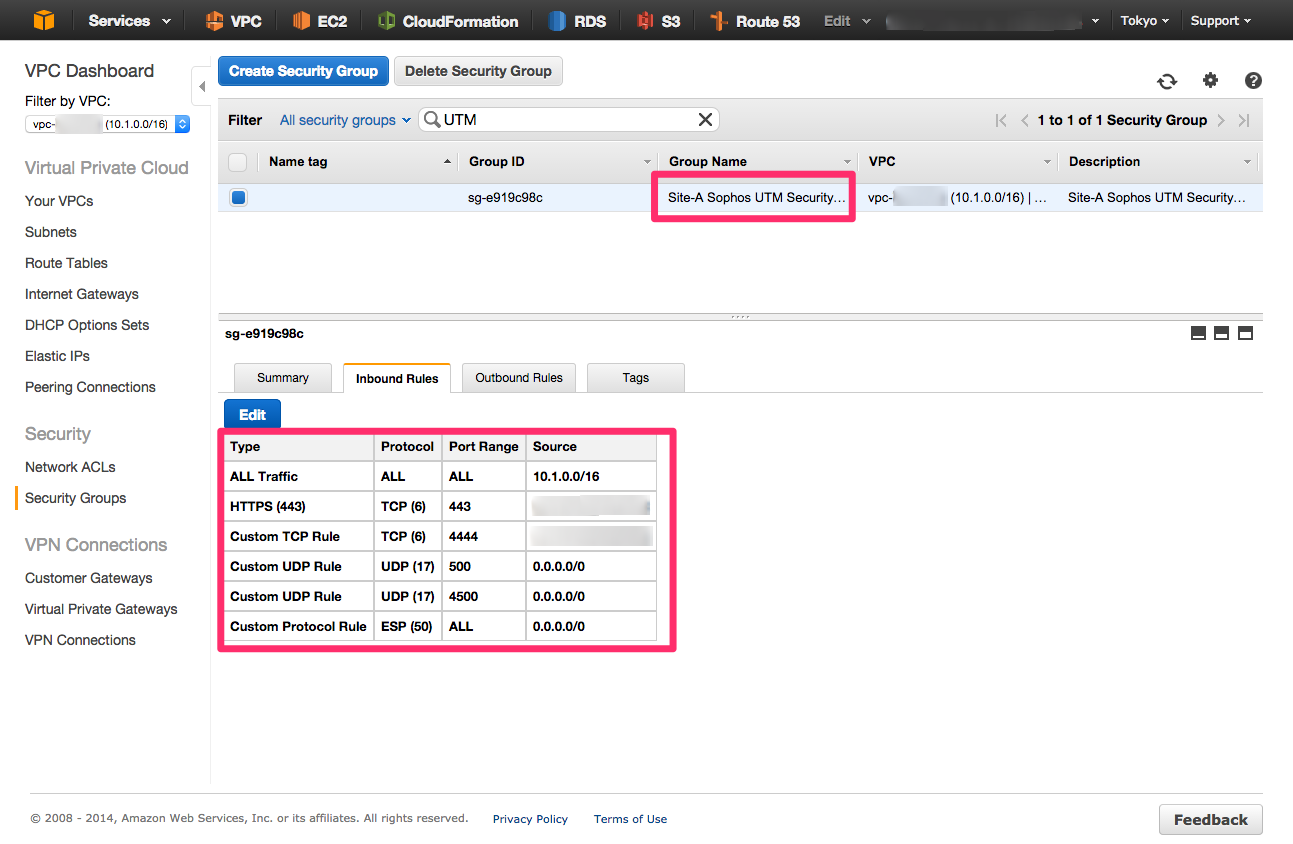
Task: Open Peering Connections in sidebar
Action: point(90,387)
